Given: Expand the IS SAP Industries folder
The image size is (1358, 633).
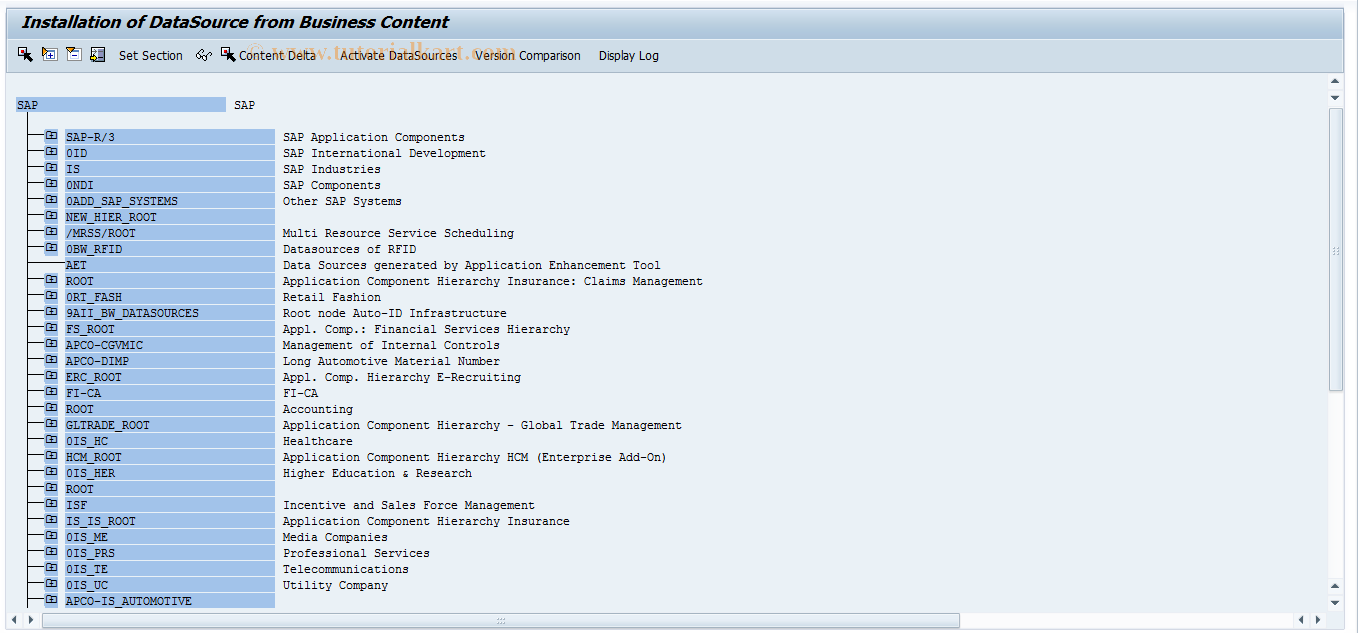Looking at the screenshot, I should [51, 168].
